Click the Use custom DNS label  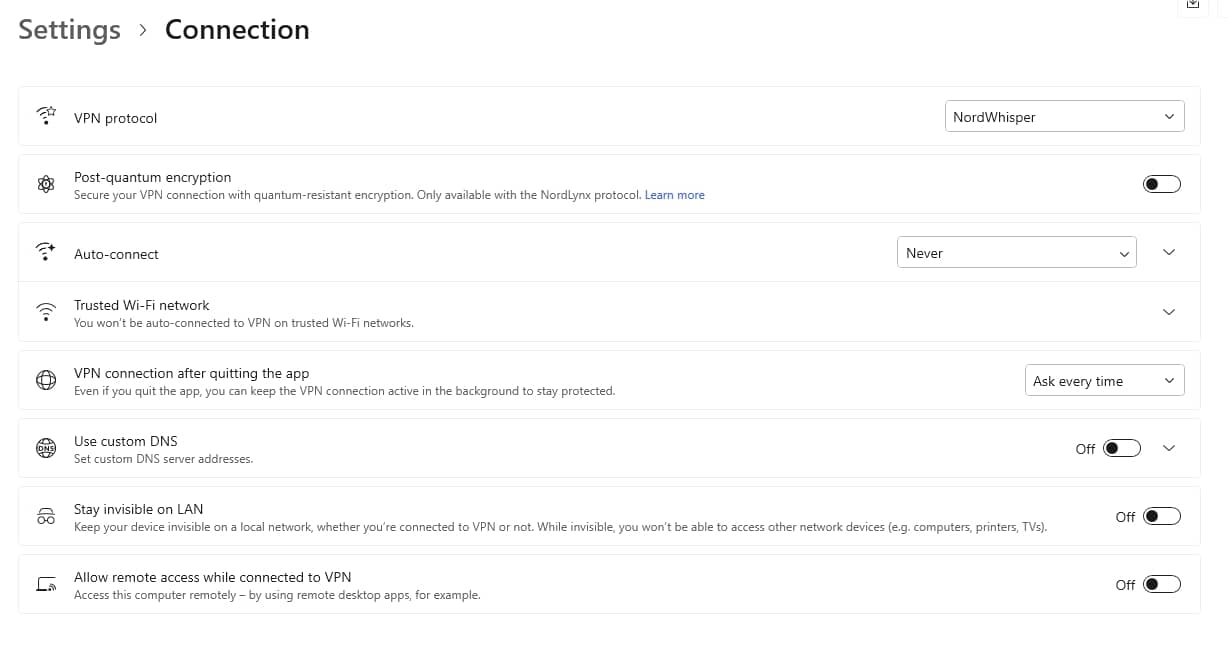coord(126,441)
